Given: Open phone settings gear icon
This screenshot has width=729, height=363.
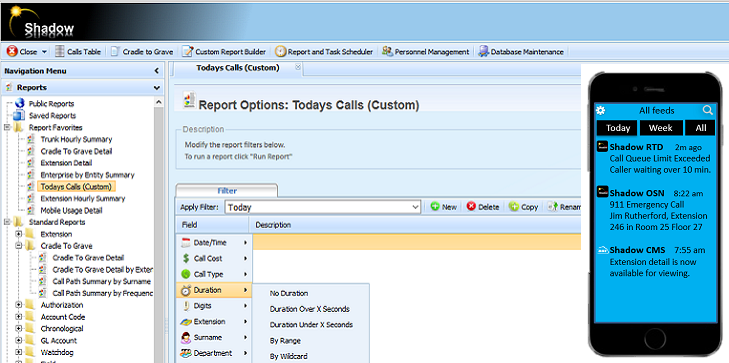Looking at the screenshot, I should [601, 111].
